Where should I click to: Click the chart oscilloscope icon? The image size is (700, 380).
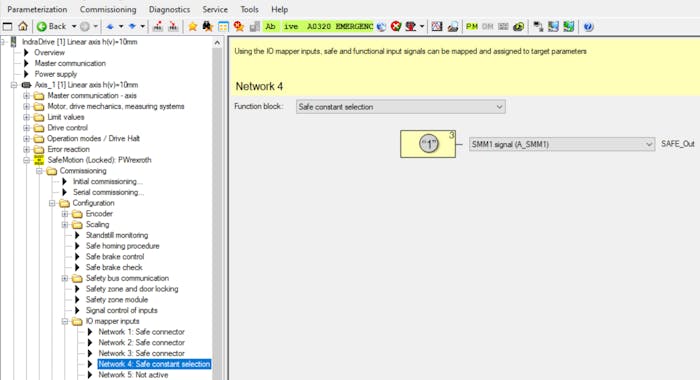coord(437,26)
